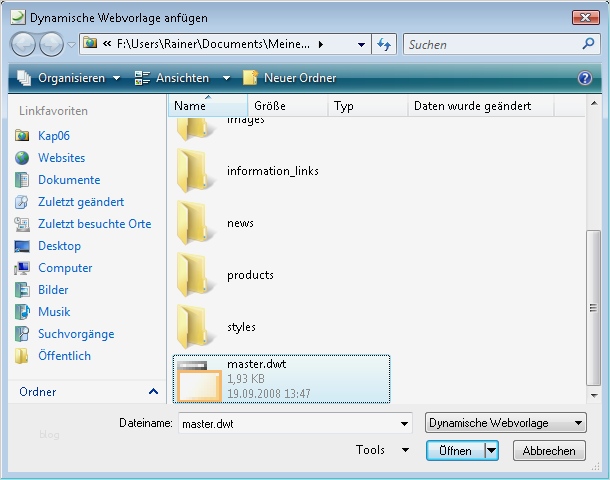Image resolution: width=610 pixels, height=480 pixels.
Task: Open Kap06 favorite link
Action: [x=54, y=136]
